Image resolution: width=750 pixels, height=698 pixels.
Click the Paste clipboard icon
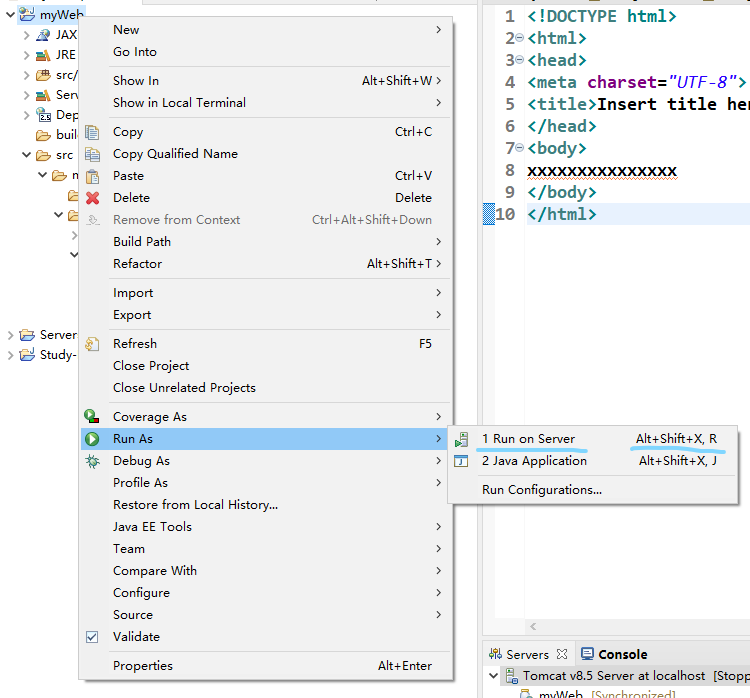click(92, 176)
